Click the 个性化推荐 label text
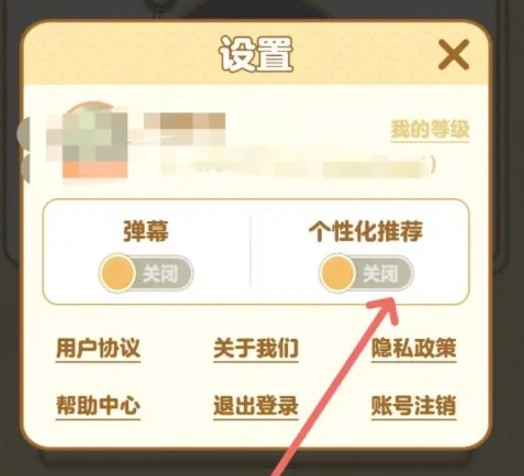This screenshot has height=476, width=524. 366,231
